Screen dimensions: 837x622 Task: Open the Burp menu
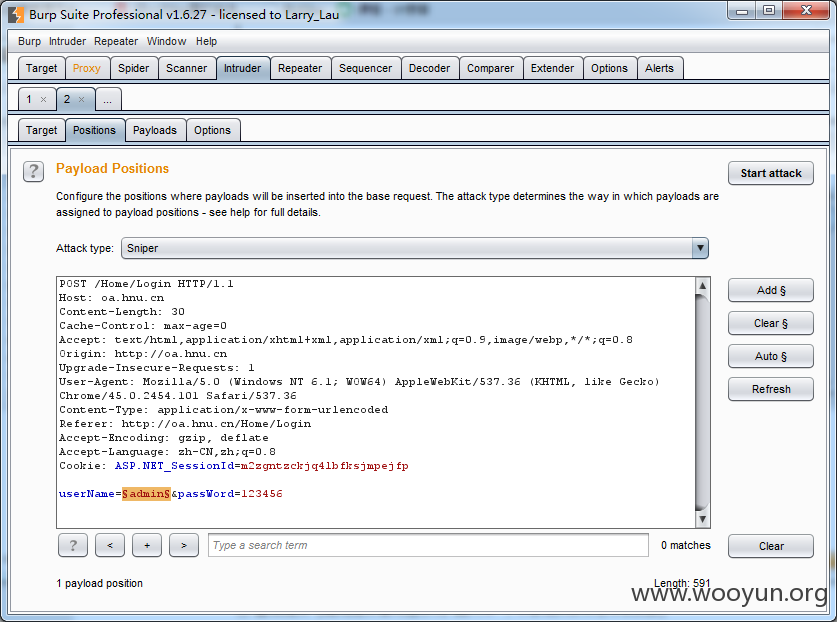pos(29,41)
